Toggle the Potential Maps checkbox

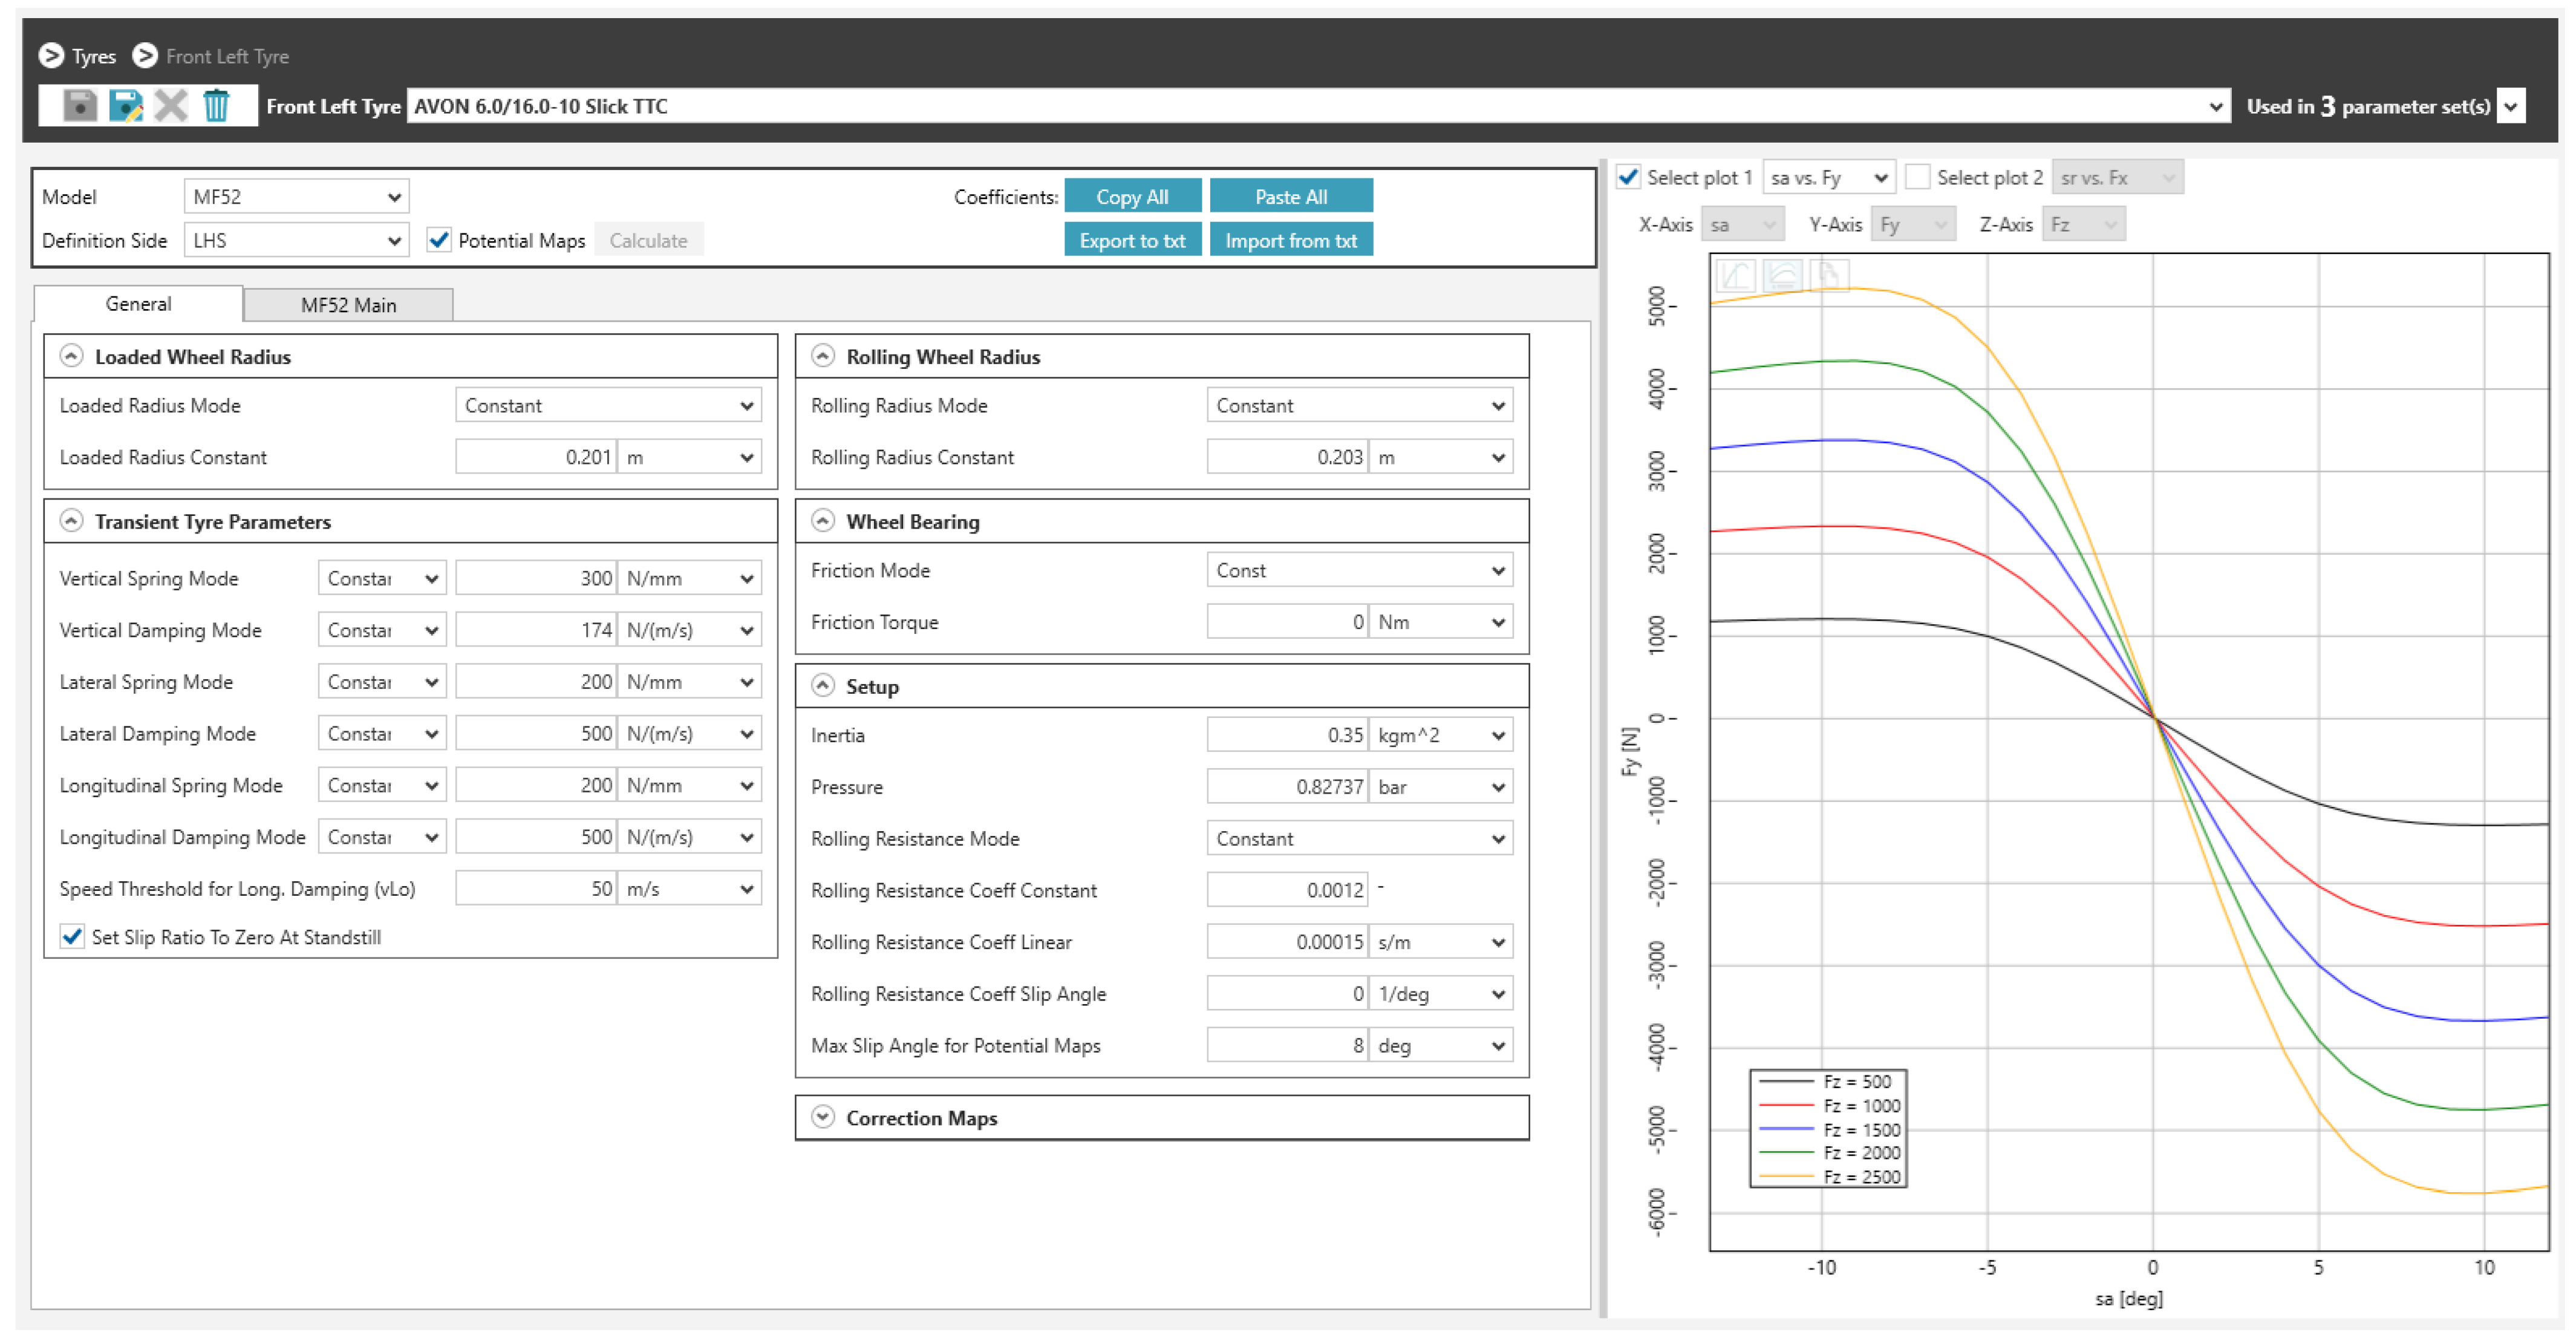438,240
